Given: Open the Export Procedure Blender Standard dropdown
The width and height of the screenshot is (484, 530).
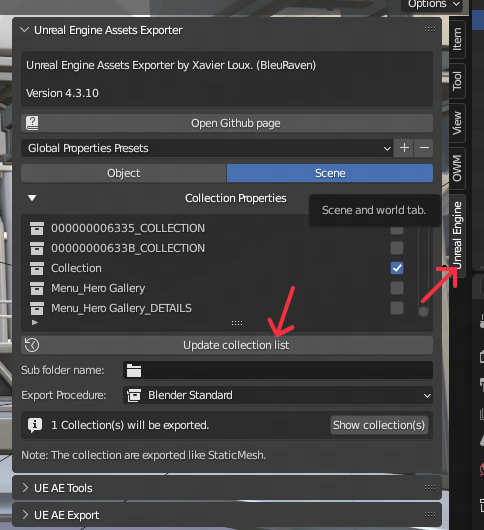Looking at the screenshot, I should 278,395.
